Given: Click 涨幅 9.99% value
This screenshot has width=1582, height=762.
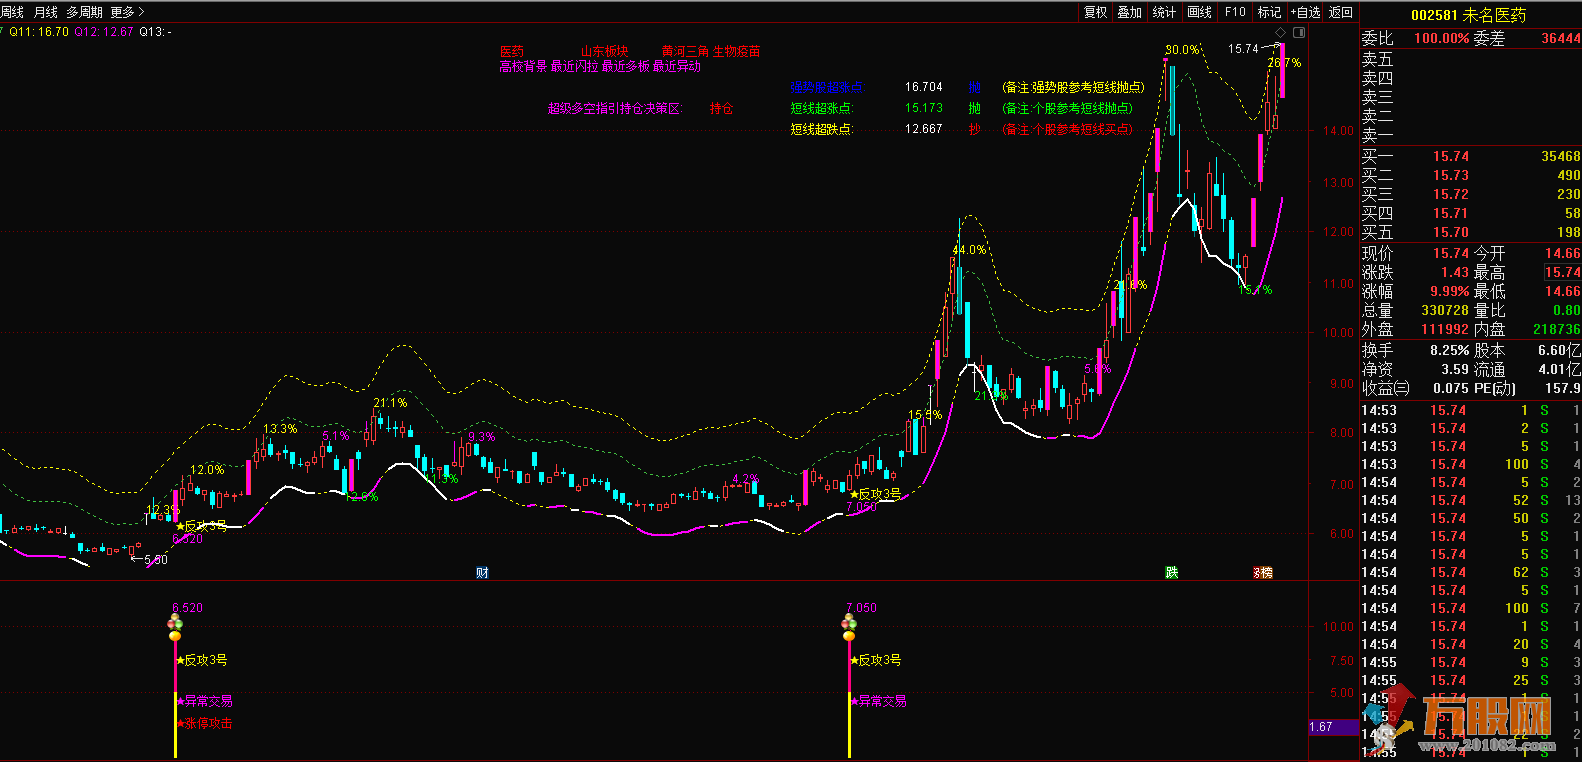Looking at the screenshot, I should click(1449, 291).
